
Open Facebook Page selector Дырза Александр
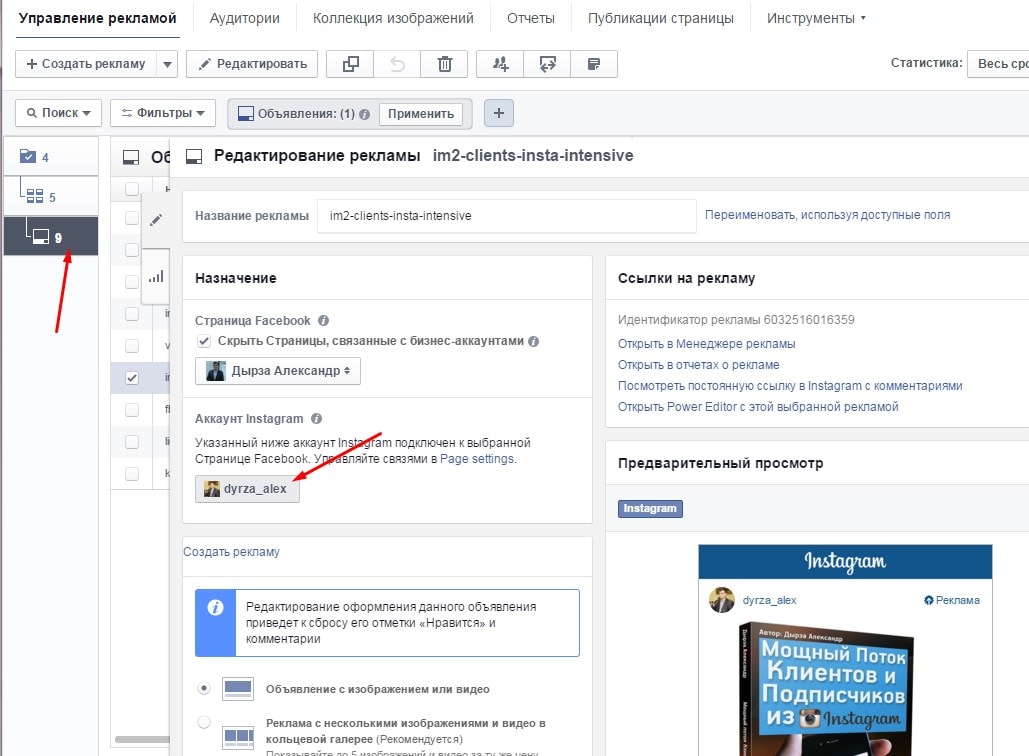pyautogui.click(x=278, y=371)
